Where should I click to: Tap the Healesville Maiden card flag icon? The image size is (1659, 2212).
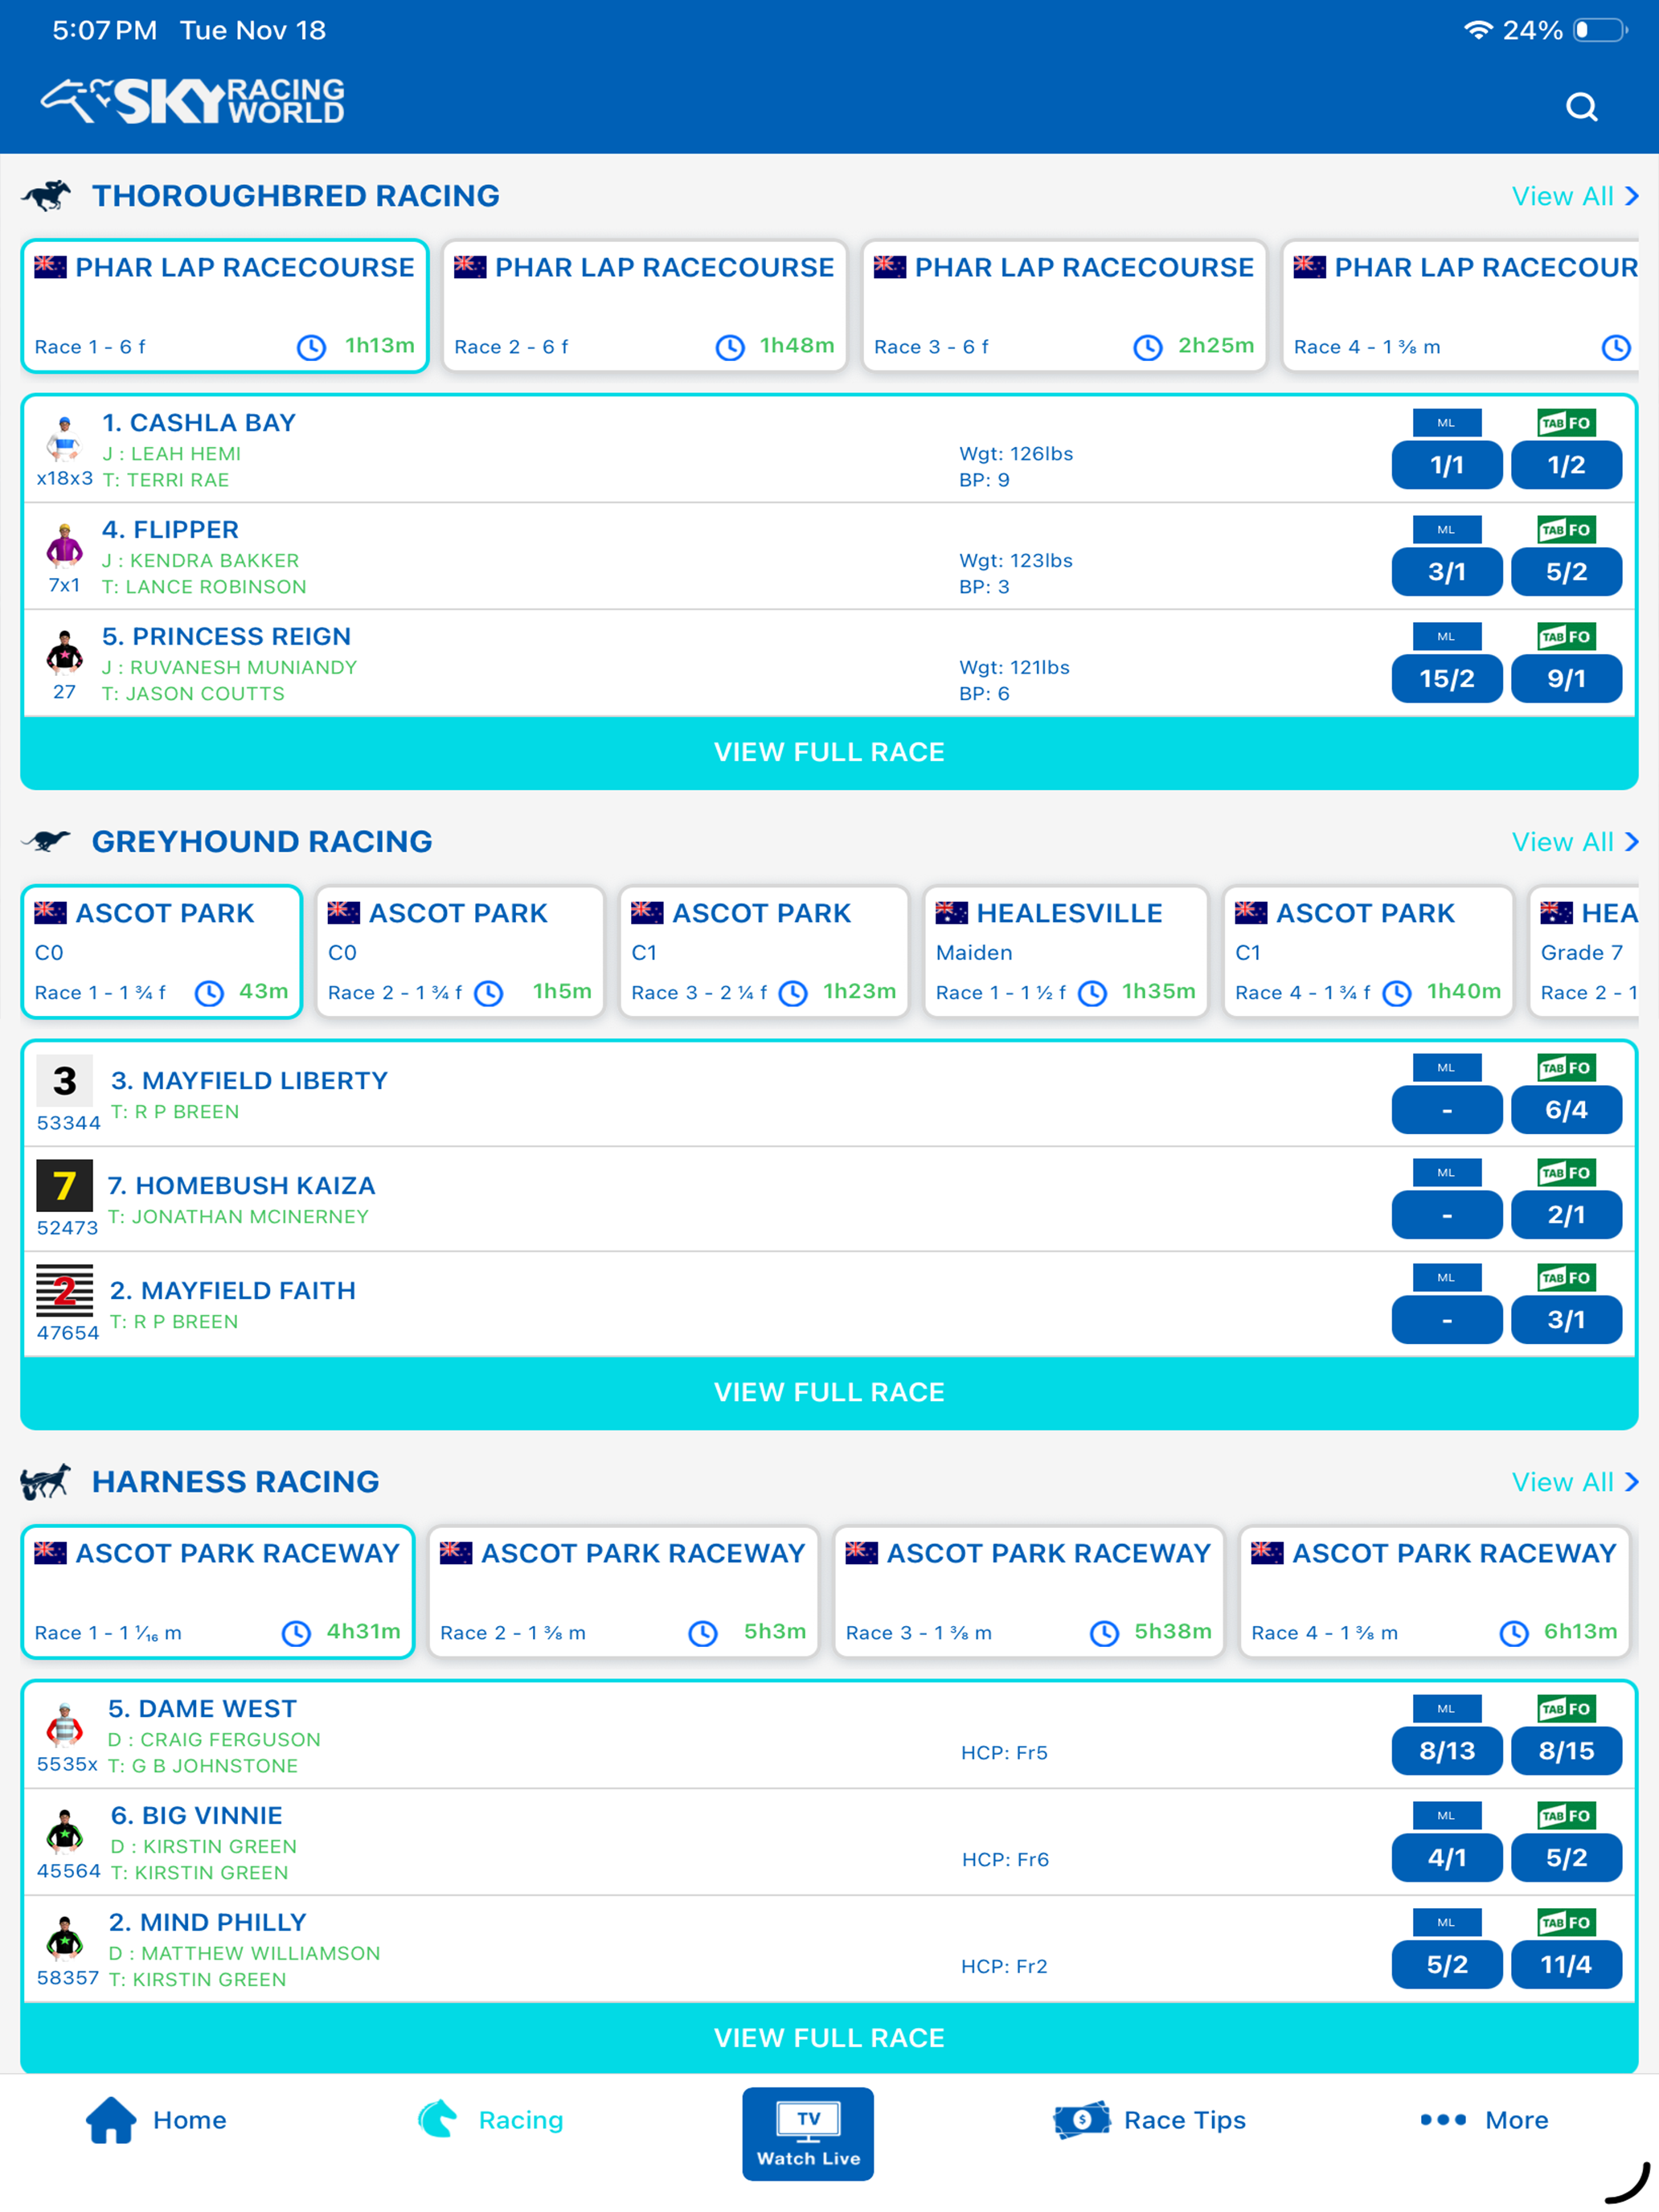[951, 912]
